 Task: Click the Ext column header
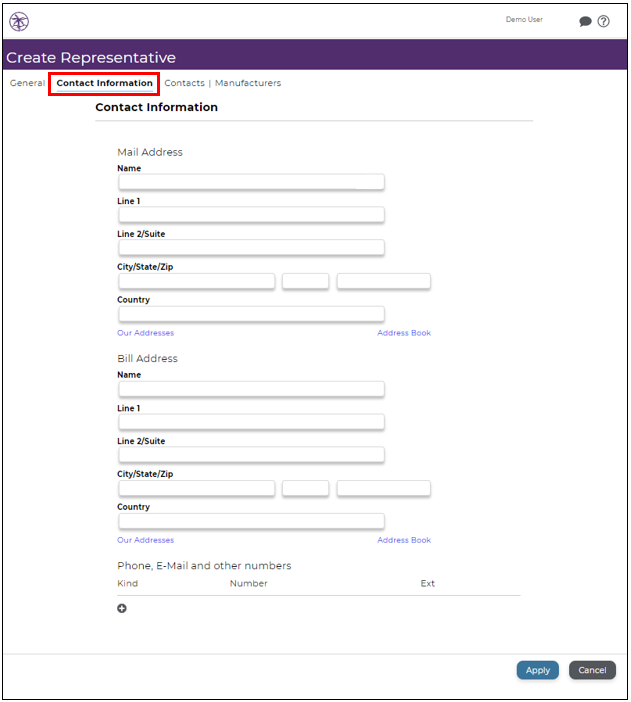click(428, 583)
